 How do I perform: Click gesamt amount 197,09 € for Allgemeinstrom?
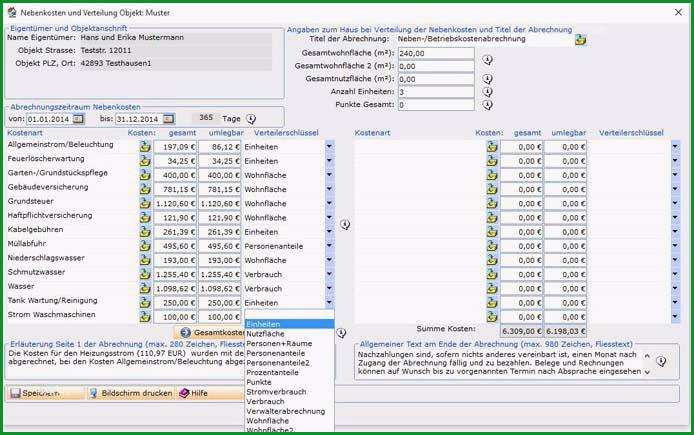click(175, 147)
